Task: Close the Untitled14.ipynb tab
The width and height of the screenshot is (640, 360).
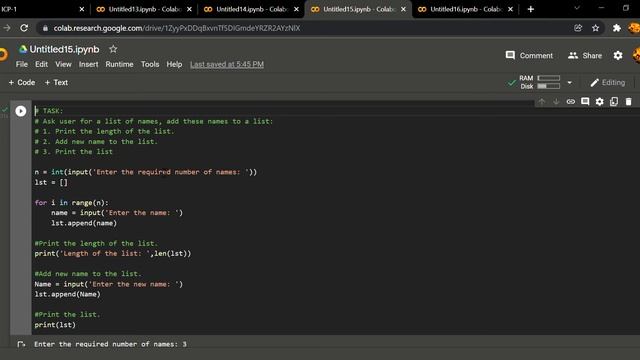Action: pyautogui.click(x=296, y=9)
